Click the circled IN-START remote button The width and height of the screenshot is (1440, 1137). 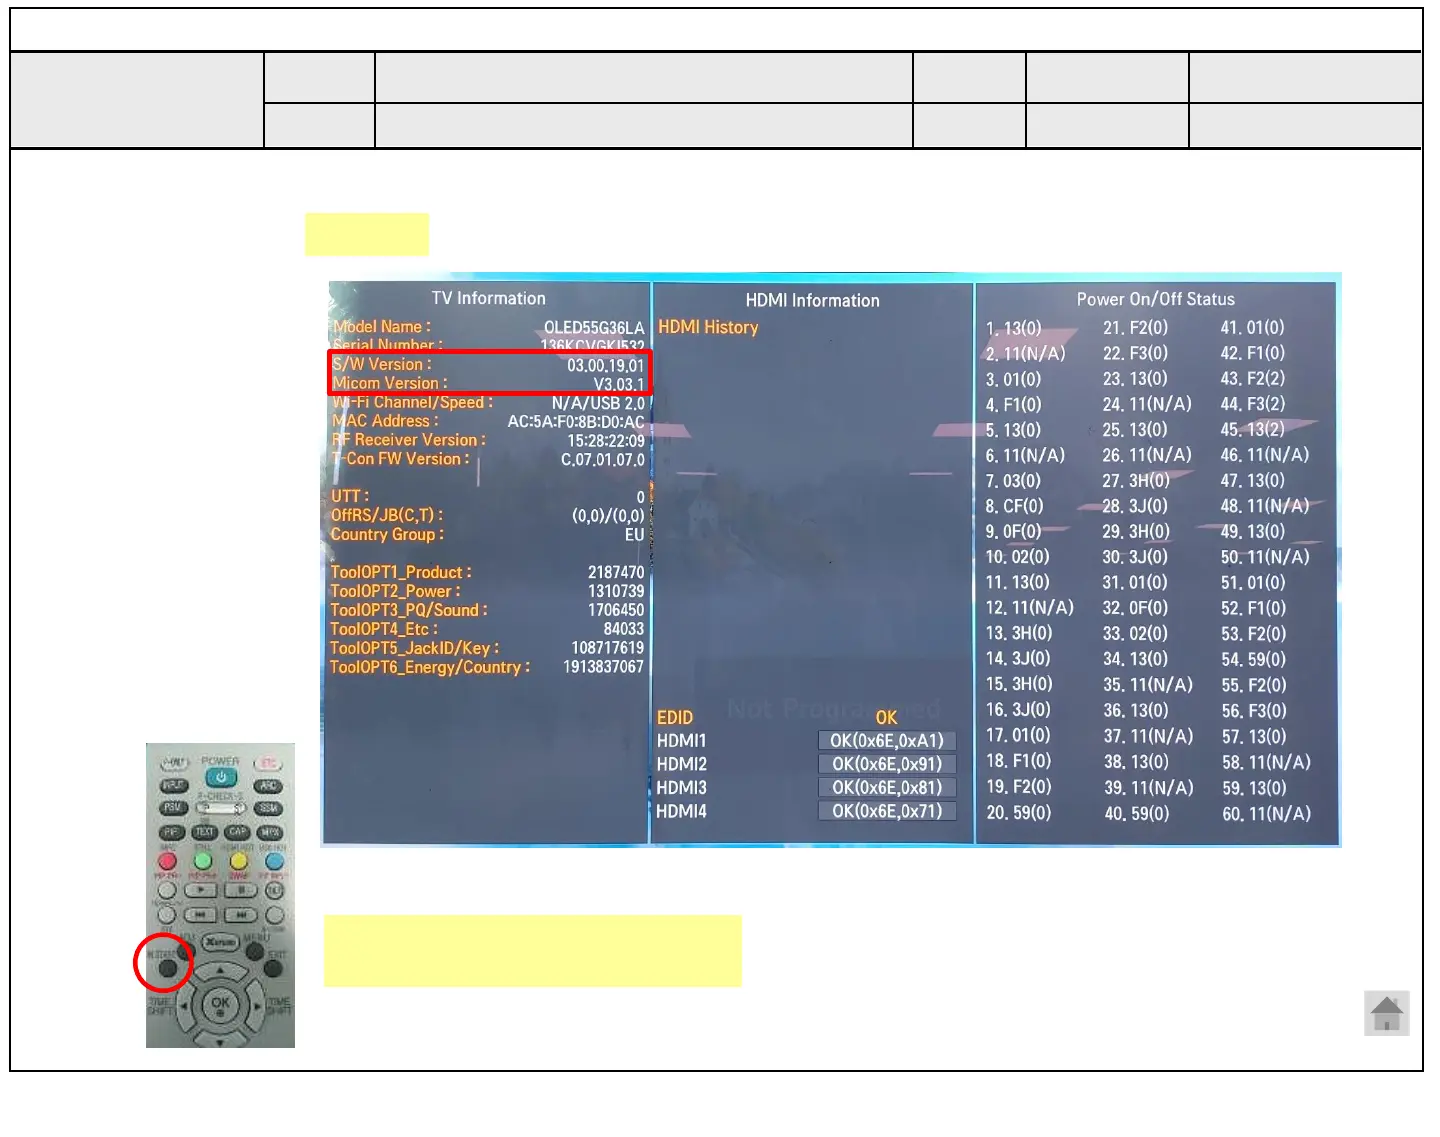(167, 968)
